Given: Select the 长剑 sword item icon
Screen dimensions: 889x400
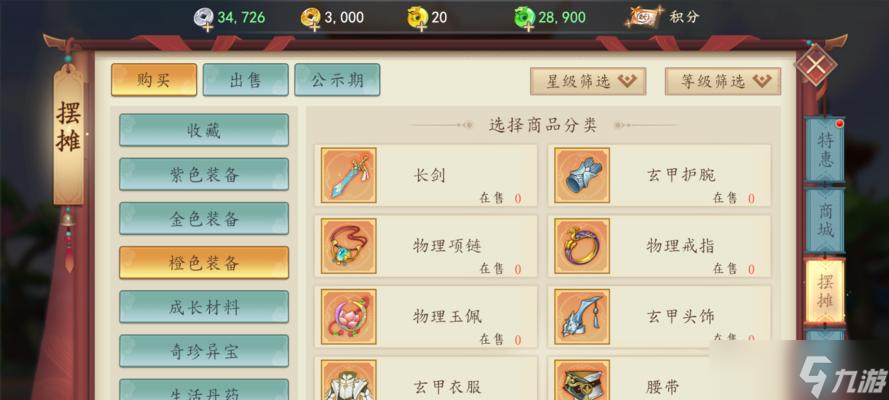Looking at the screenshot, I should (x=349, y=175).
